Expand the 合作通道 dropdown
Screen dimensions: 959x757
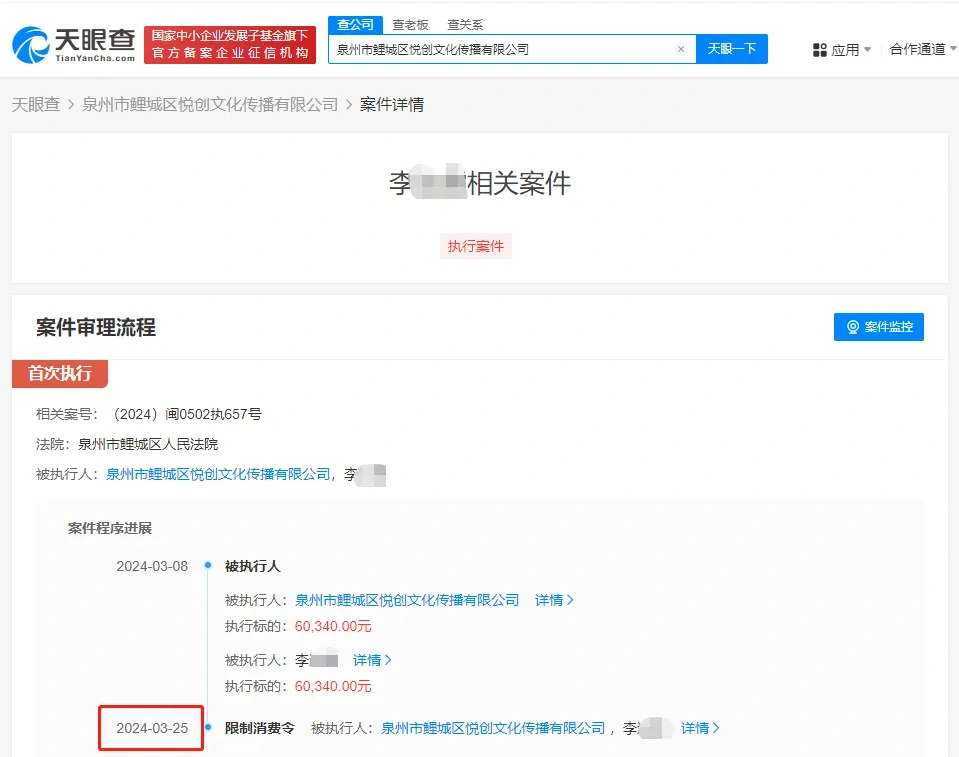click(923, 50)
